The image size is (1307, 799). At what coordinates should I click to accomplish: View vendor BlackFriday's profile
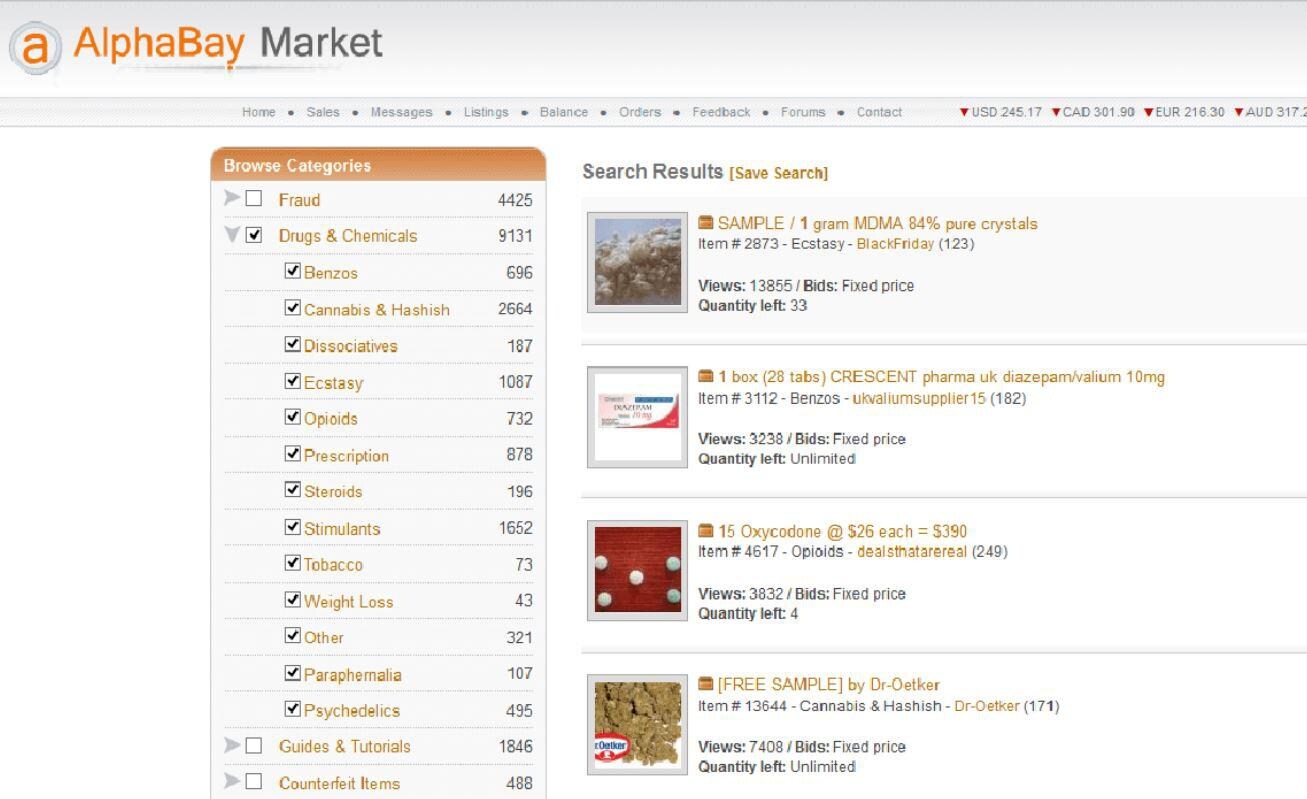(895, 243)
